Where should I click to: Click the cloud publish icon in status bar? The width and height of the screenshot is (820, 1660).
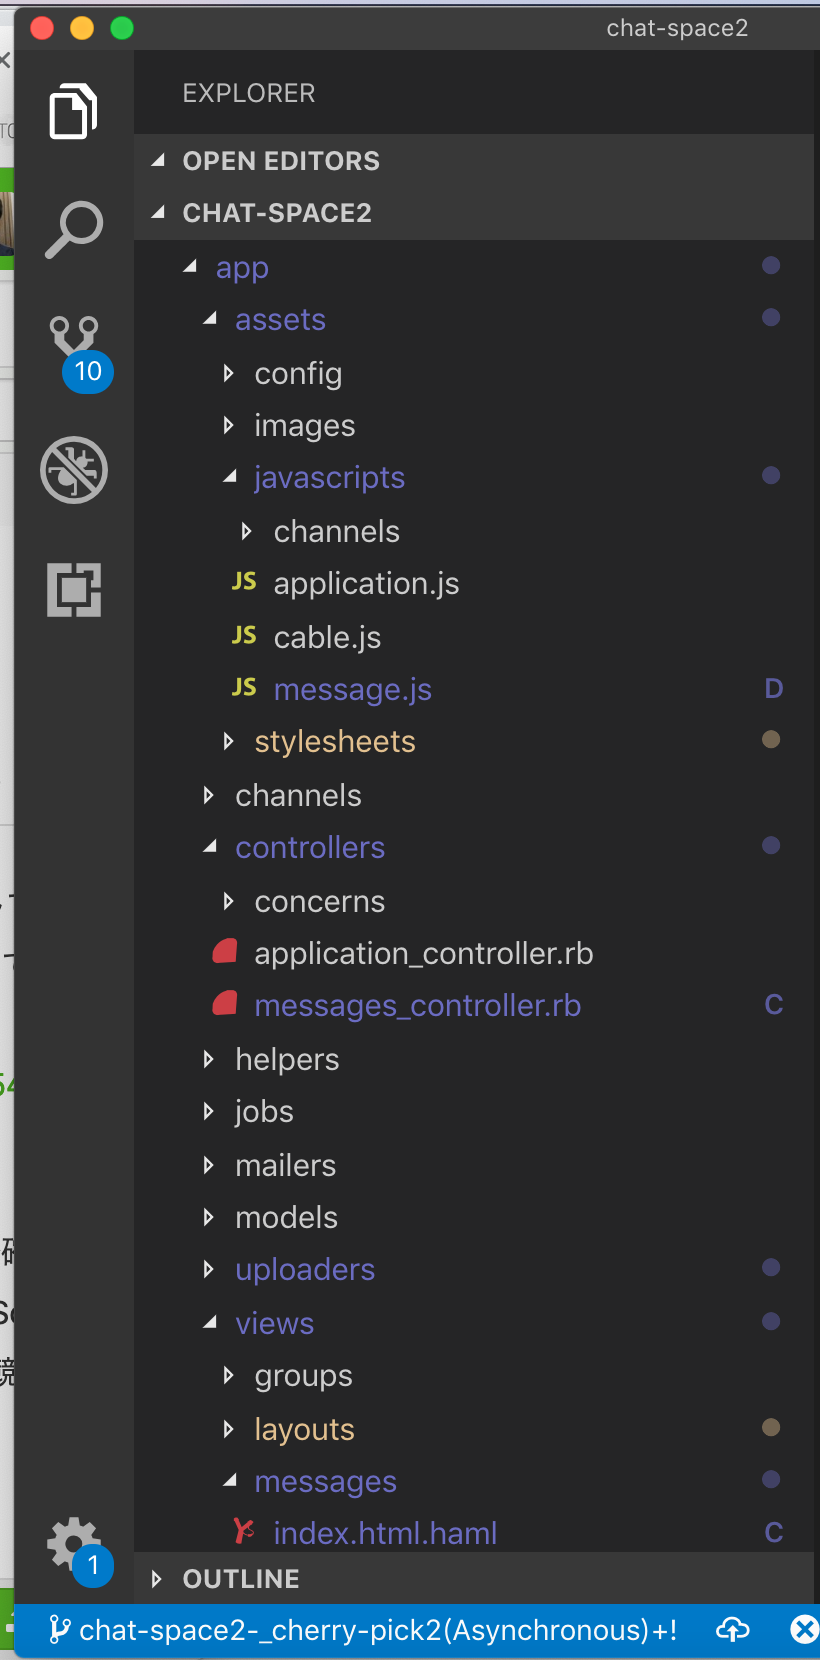tap(733, 1630)
